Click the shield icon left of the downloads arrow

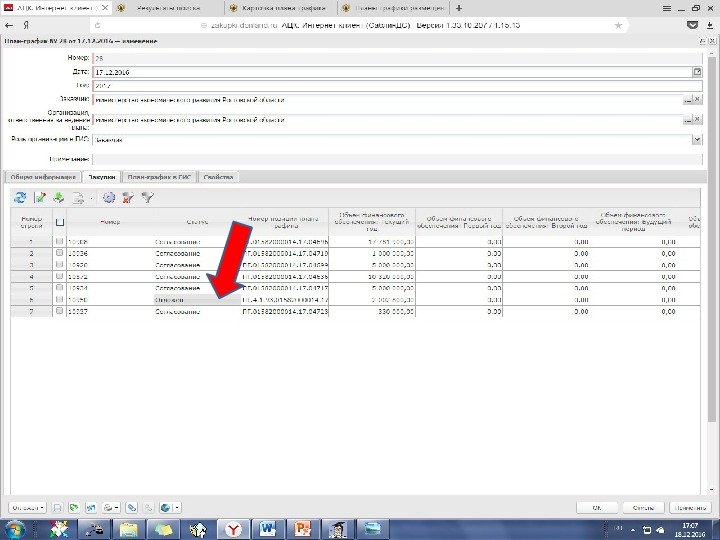(692, 25)
